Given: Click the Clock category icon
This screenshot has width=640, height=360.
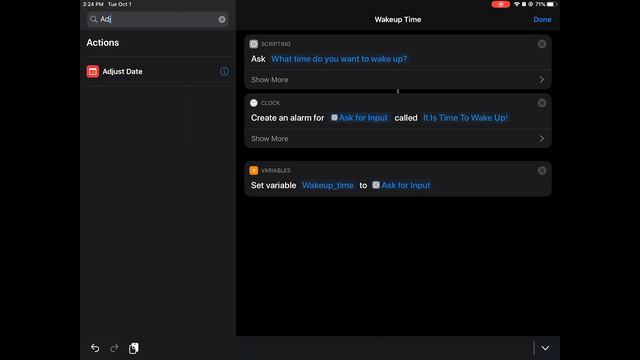Looking at the screenshot, I should tap(253, 103).
